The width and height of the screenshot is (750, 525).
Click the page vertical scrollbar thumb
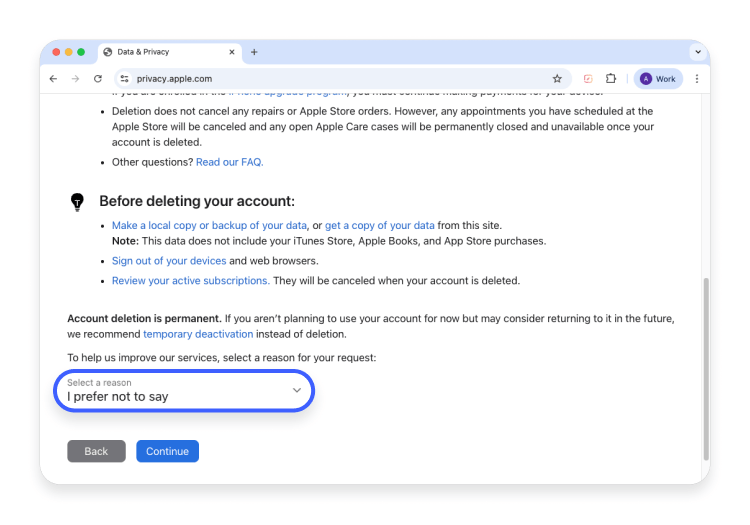pos(706,368)
